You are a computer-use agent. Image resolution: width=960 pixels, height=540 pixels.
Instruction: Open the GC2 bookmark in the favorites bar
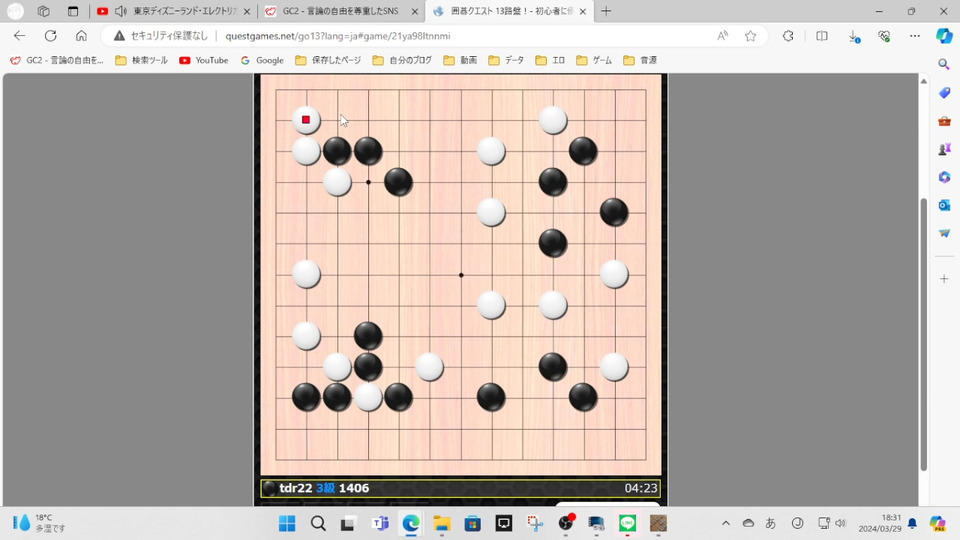pos(57,60)
